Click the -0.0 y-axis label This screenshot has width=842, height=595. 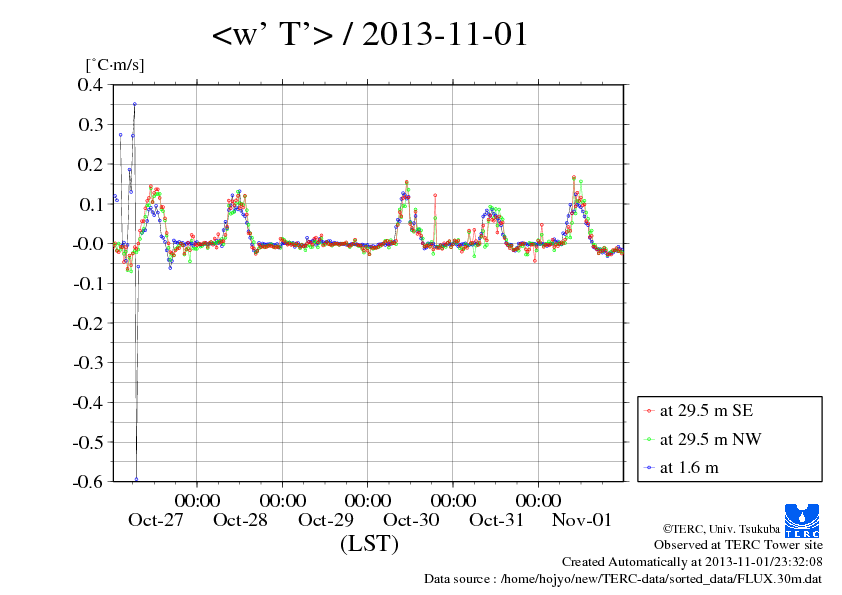[88, 243]
